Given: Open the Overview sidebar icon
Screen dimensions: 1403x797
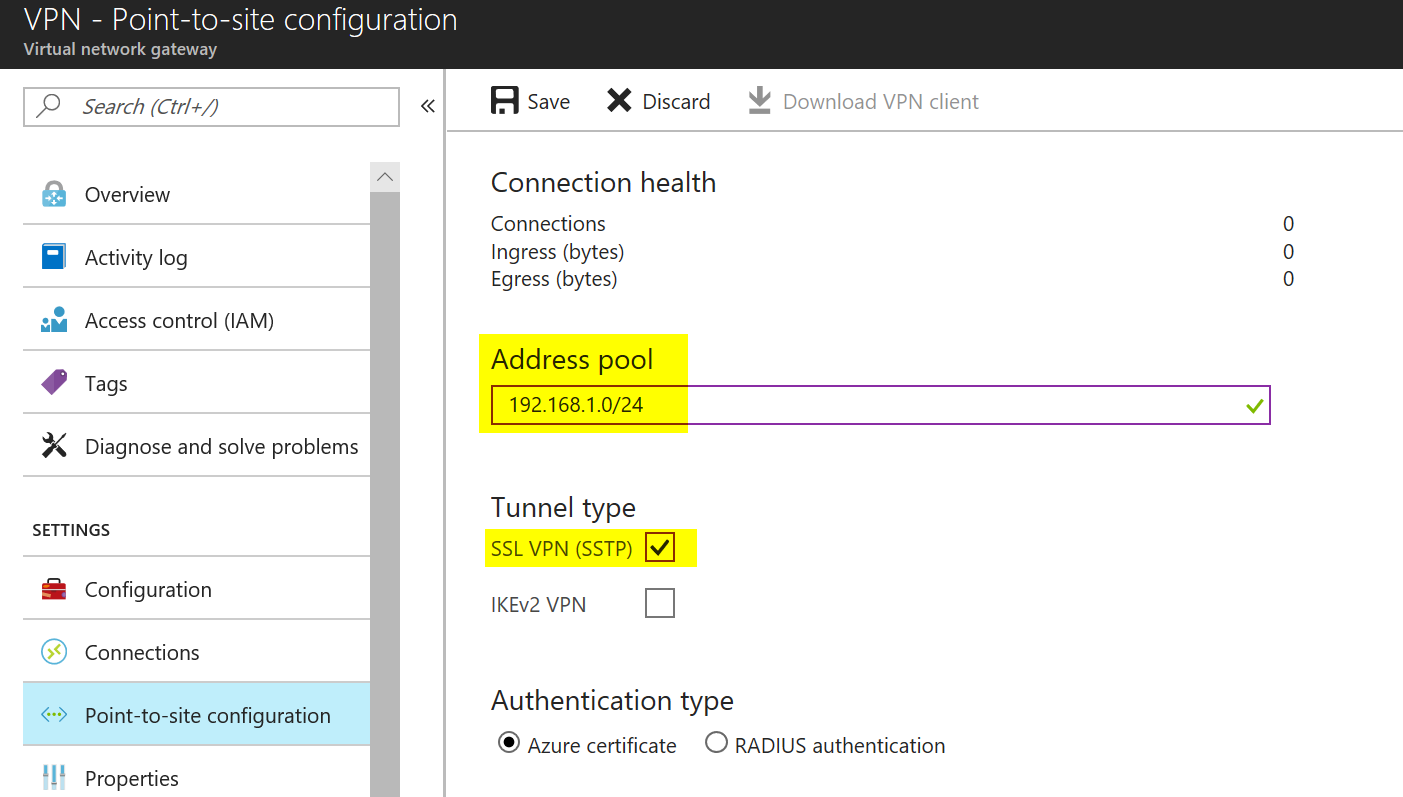Looking at the screenshot, I should [x=54, y=194].
